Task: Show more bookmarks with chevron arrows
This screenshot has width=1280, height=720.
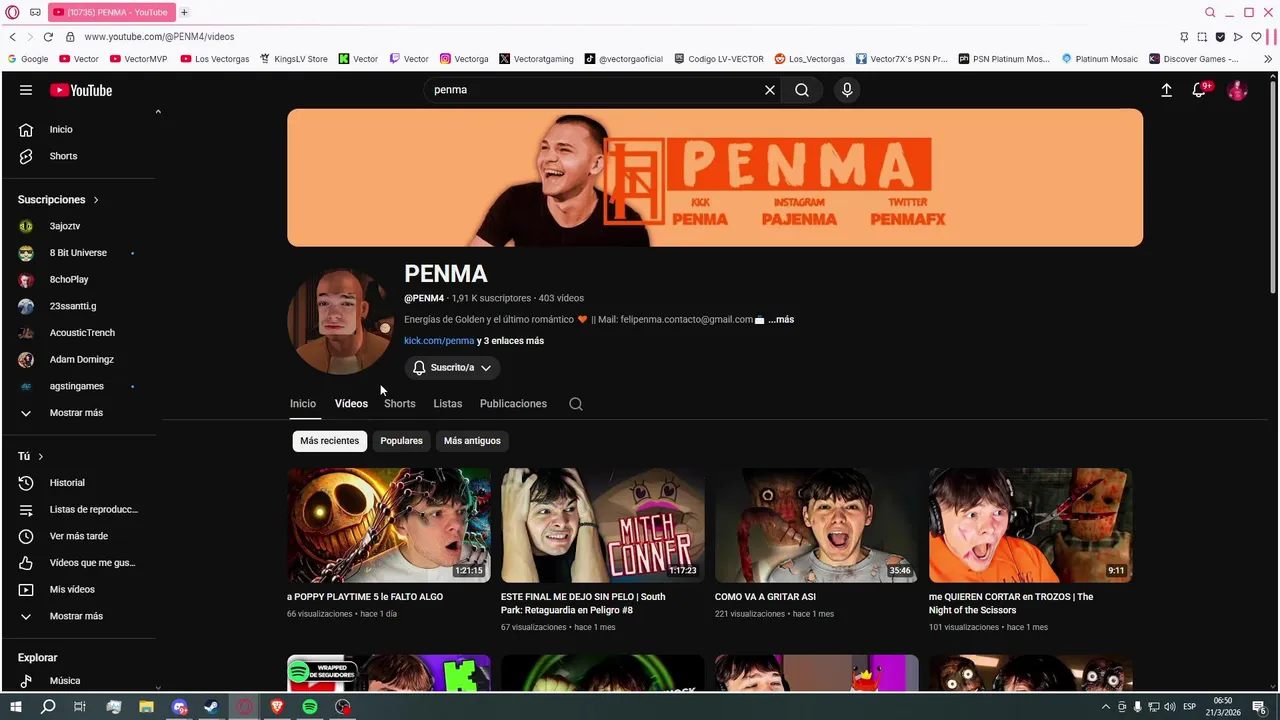Action: click(x=1268, y=59)
